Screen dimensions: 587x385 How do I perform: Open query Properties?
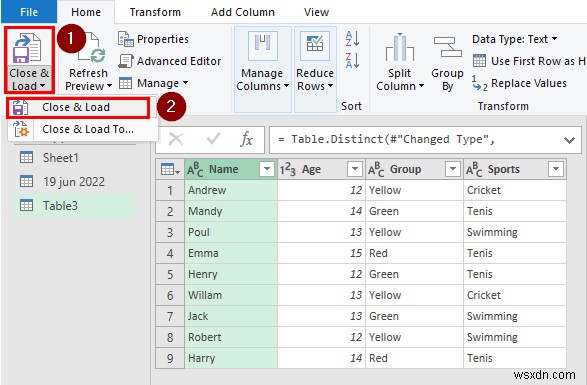[153, 39]
